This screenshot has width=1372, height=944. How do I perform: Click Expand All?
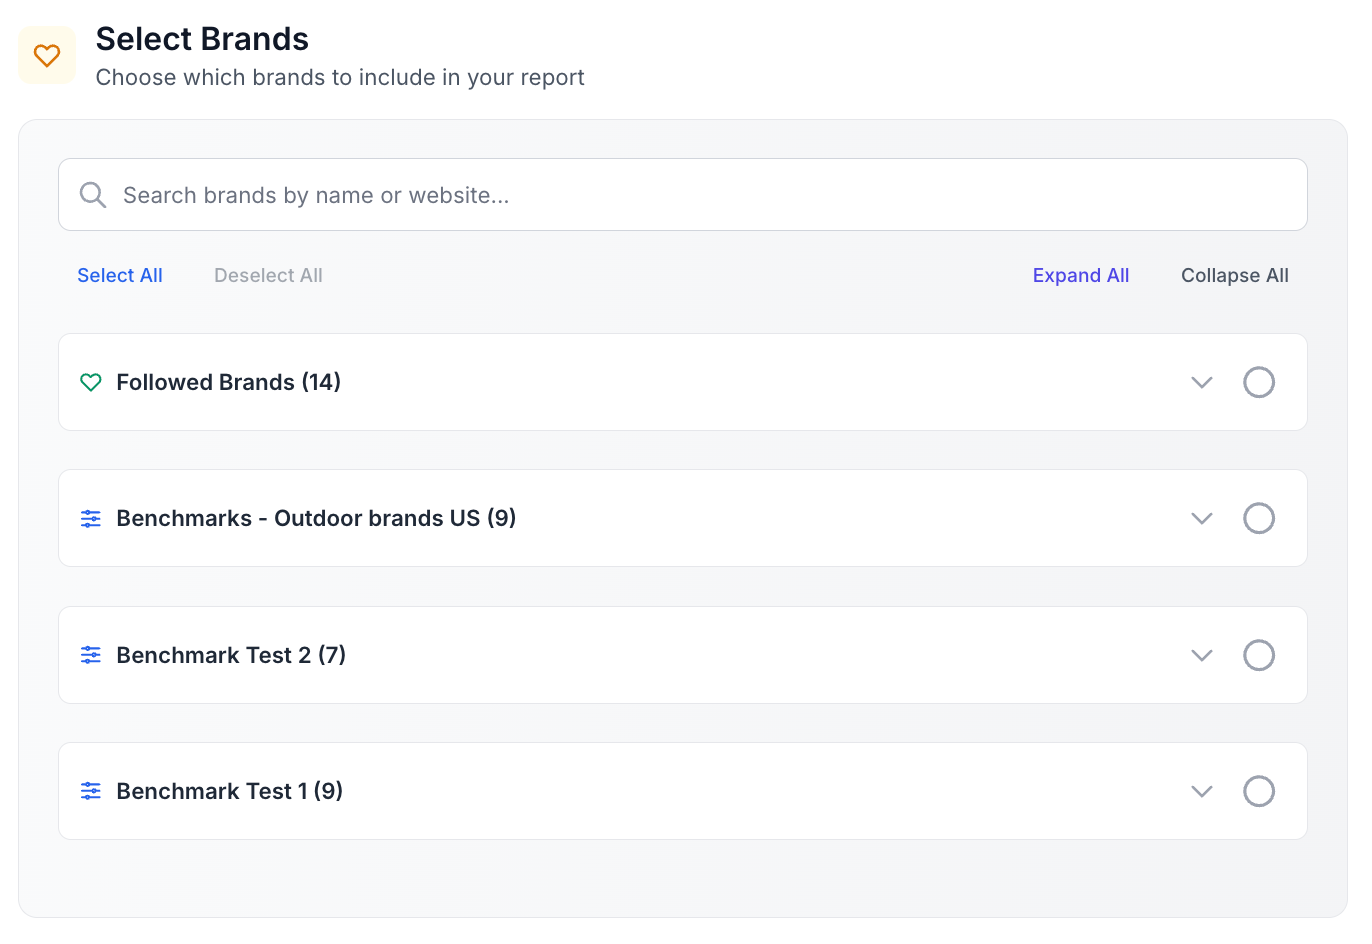coord(1081,275)
